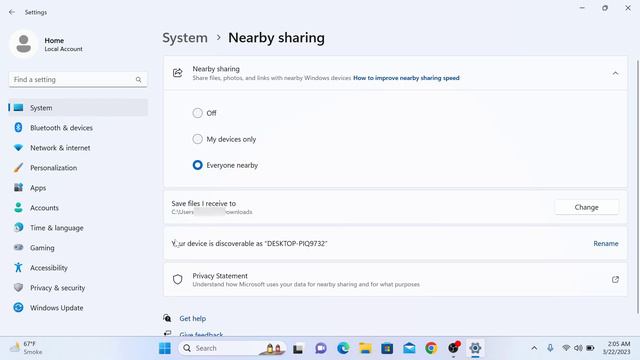The image size is (640, 360).
Task: Click the System breadcrumb link
Action: (x=185, y=38)
